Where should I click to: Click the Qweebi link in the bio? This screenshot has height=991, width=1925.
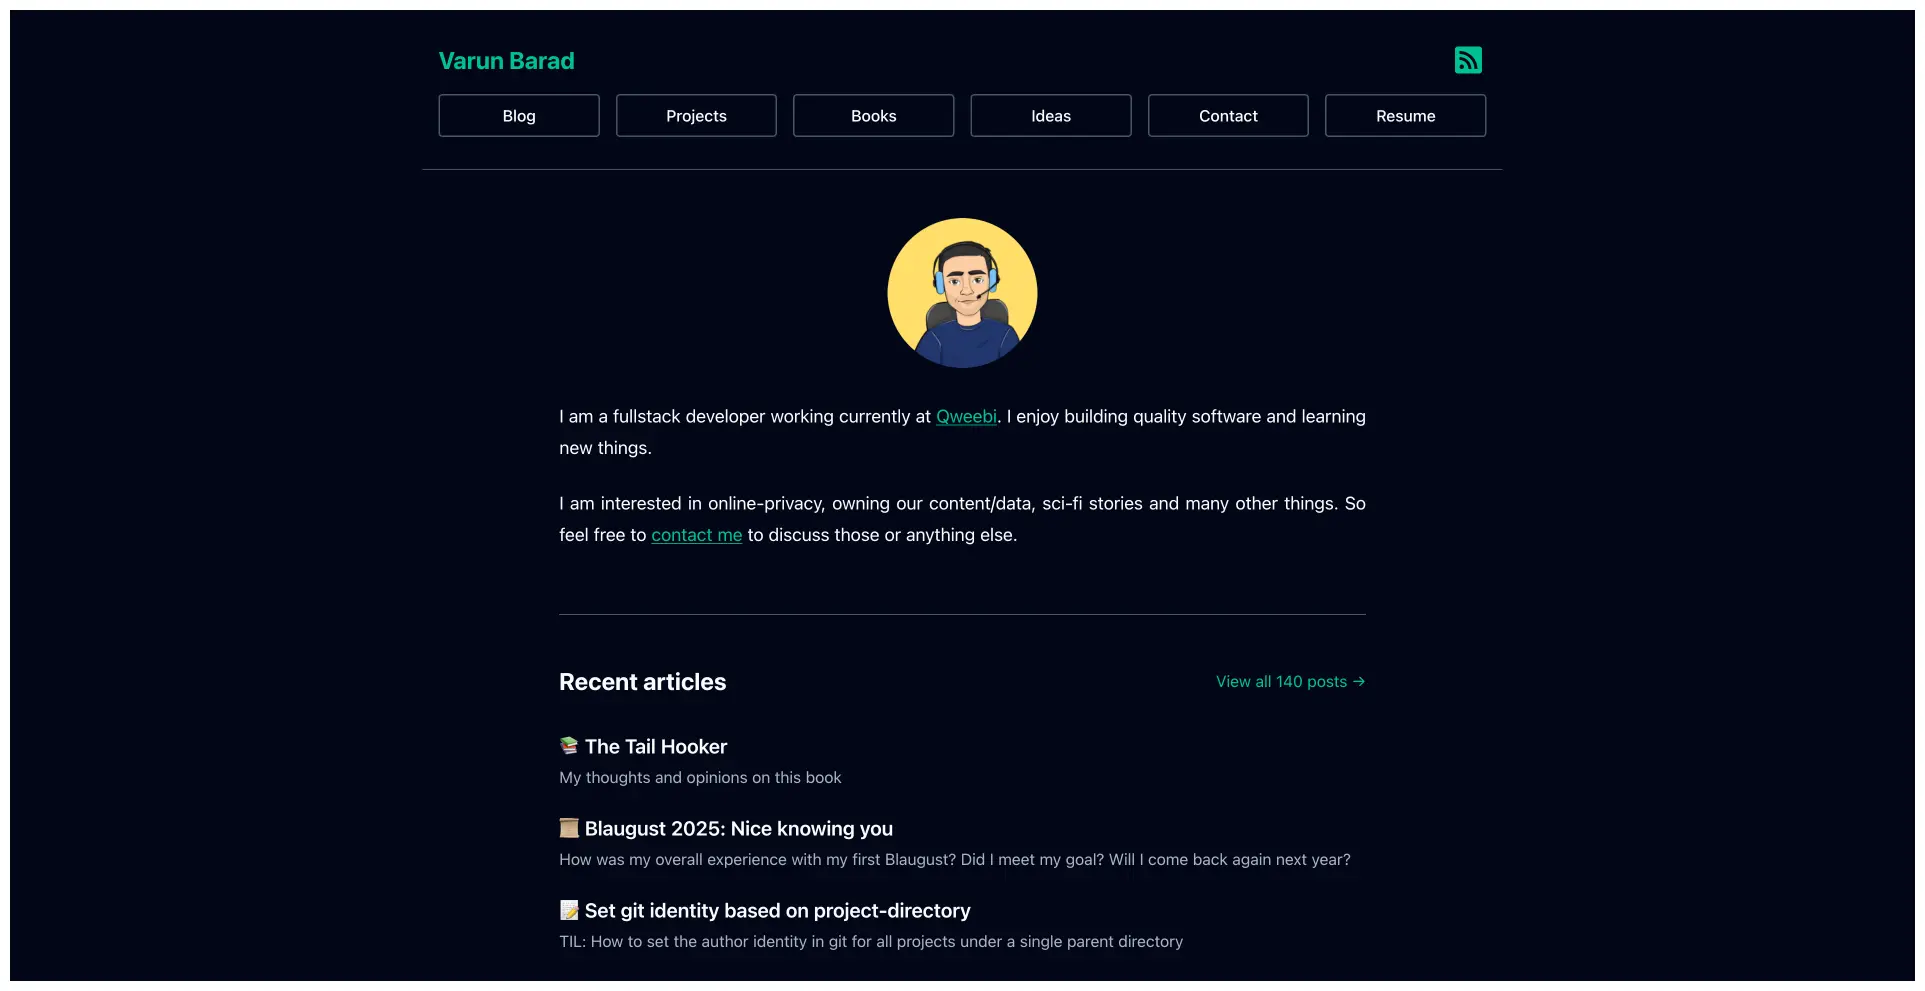[965, 416]
